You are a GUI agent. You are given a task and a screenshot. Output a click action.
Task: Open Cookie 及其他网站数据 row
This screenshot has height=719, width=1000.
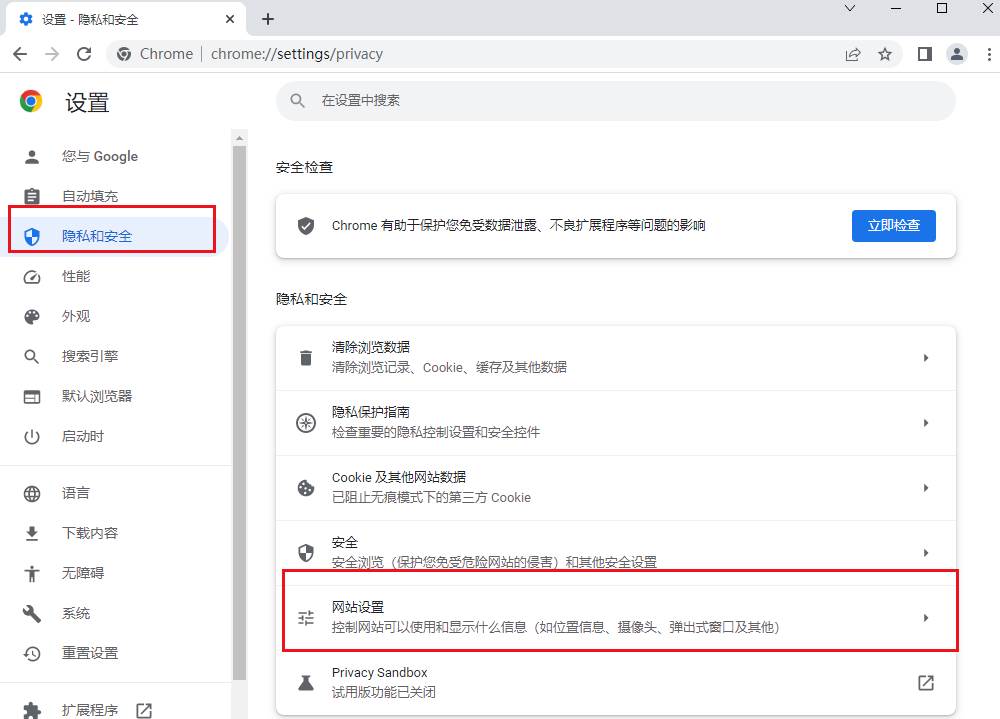[x=616, y=488]
